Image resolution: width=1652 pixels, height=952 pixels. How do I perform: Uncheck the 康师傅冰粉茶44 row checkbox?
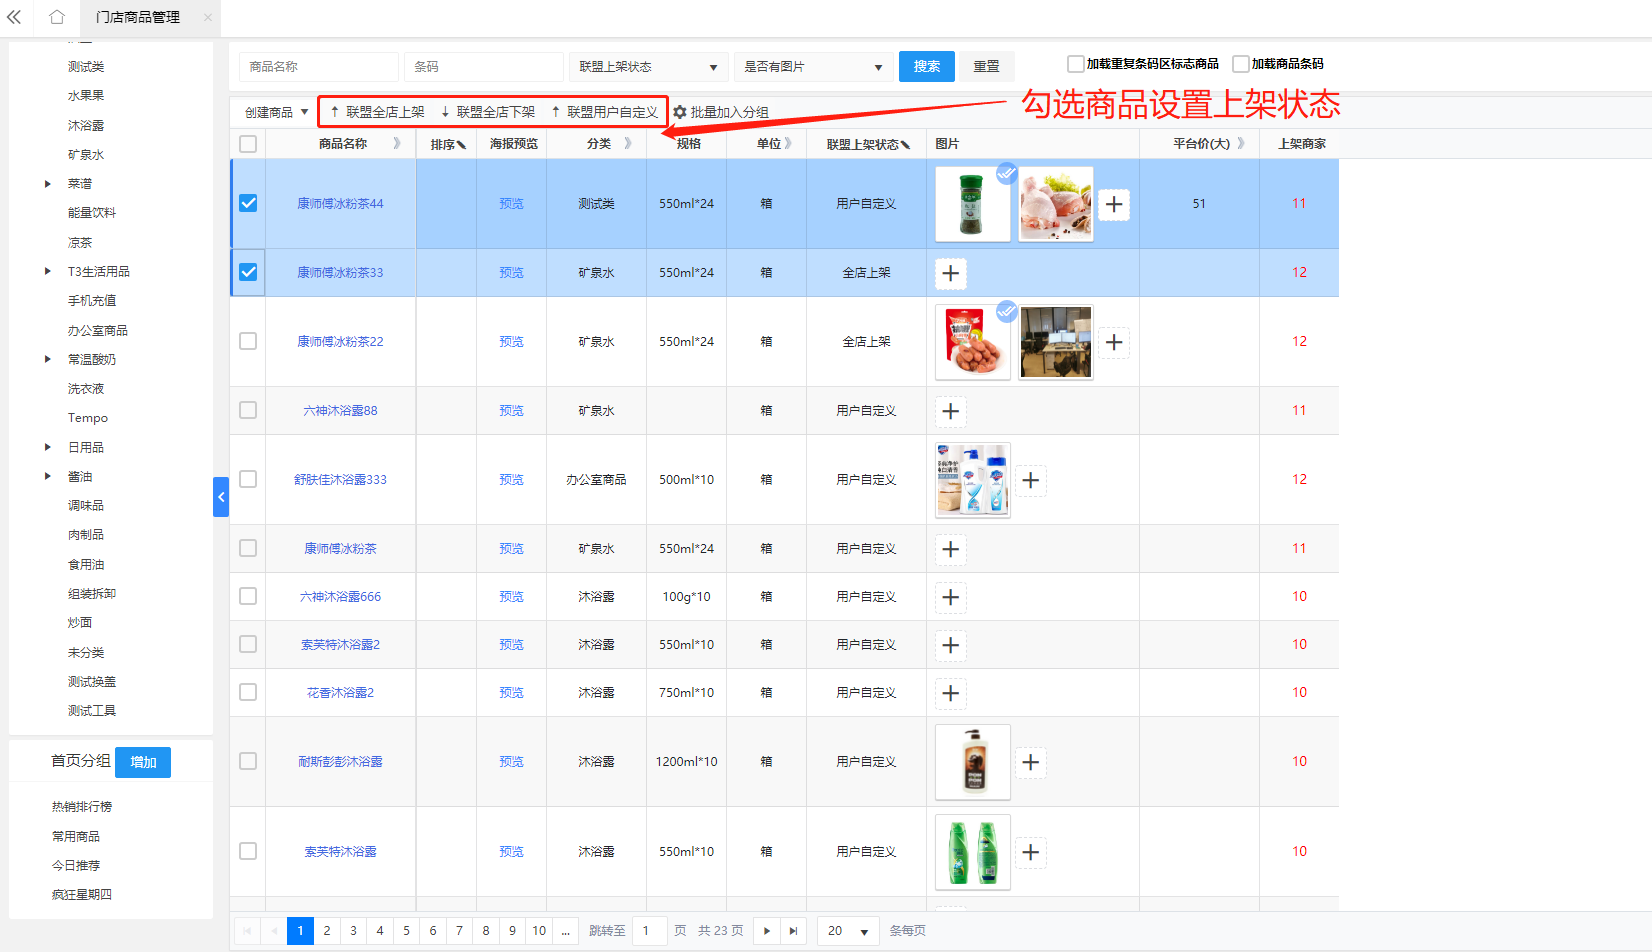click(x=248, y=203)
